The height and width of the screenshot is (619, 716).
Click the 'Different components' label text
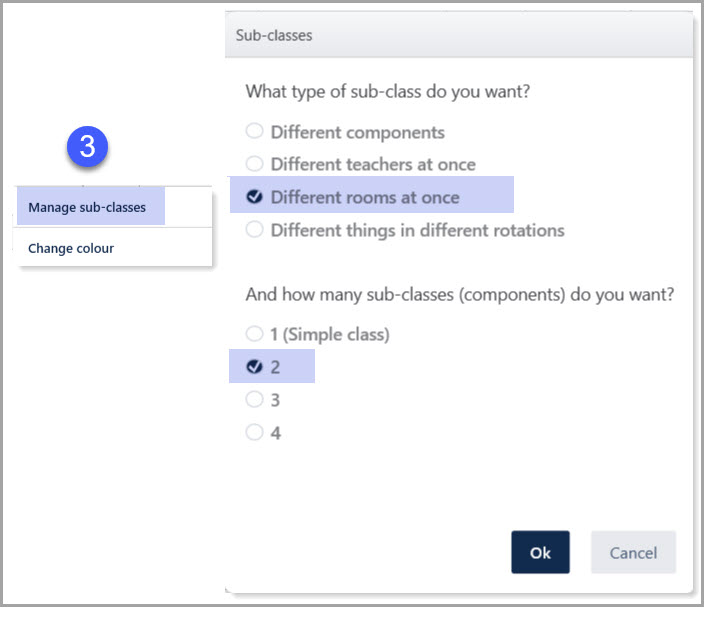tap(358, 132)
